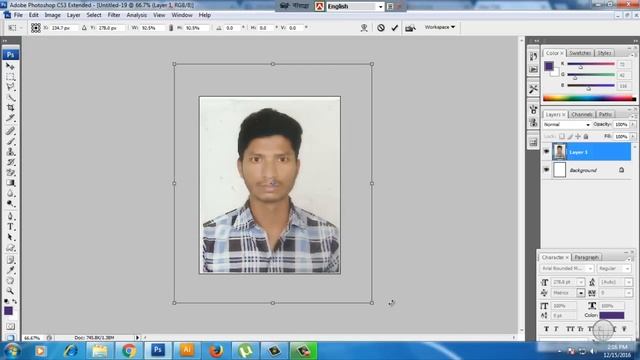Select the Blur tool

click(10, 193)
